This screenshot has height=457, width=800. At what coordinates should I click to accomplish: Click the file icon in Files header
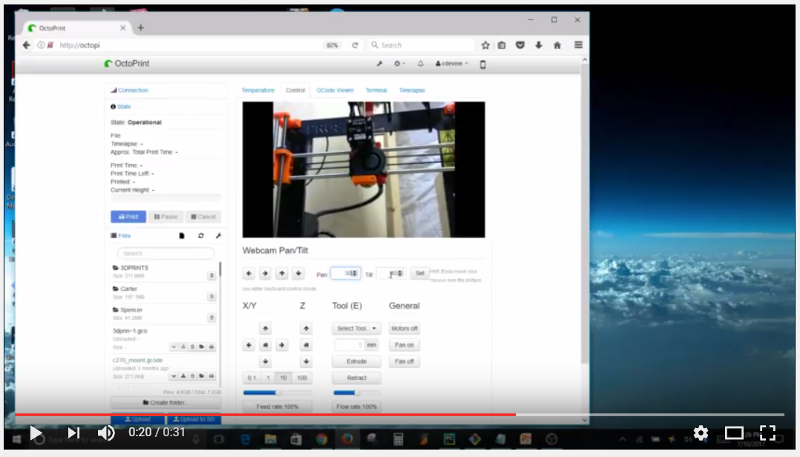click(x=182, y=236)
